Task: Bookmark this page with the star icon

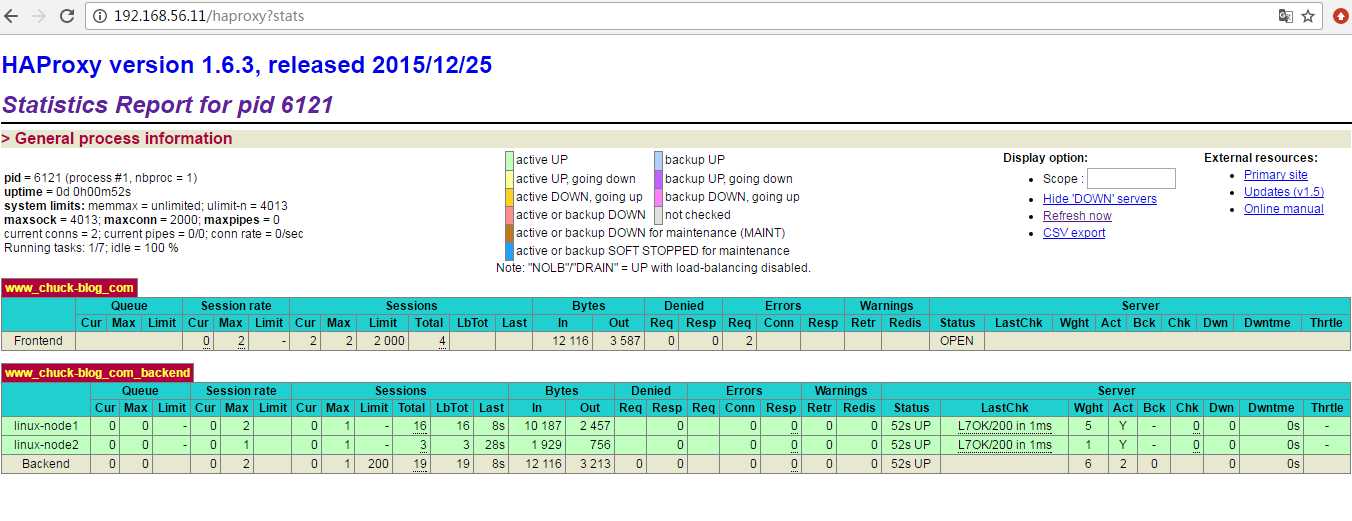Action: click(1308, 16)
